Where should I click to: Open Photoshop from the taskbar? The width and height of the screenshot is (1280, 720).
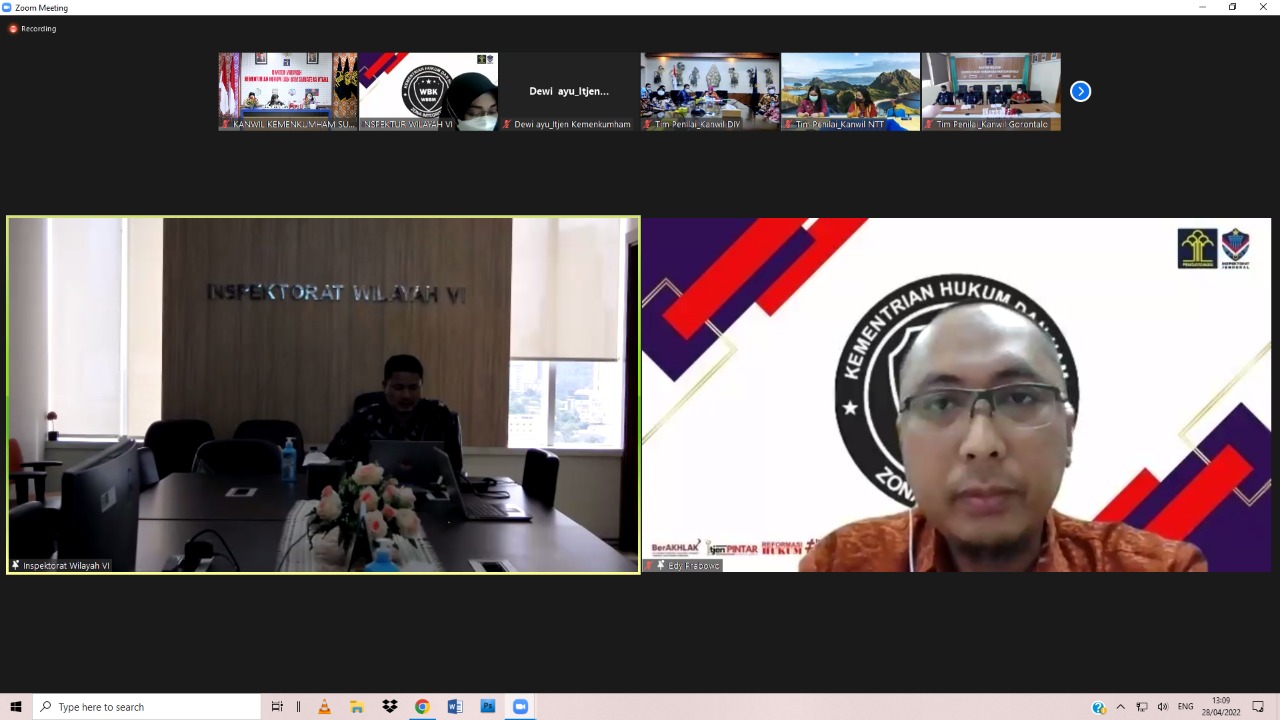[488, 707]
